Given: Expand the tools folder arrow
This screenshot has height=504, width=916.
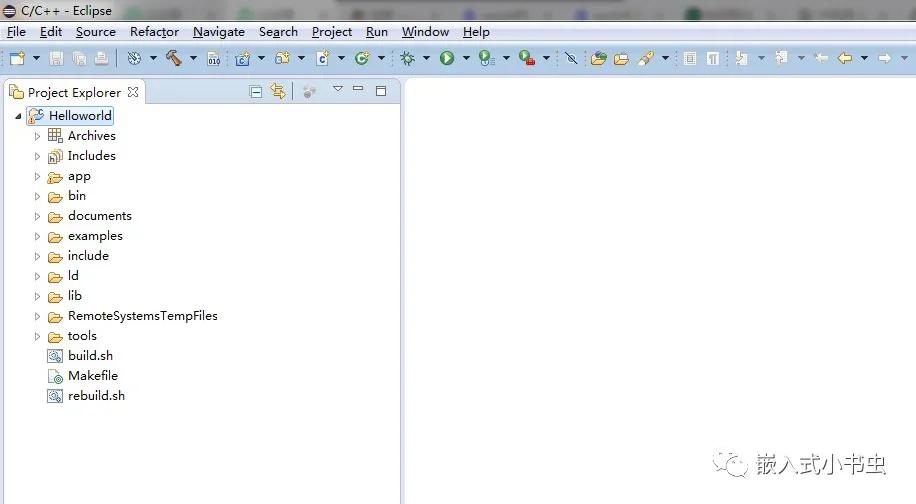Looking at the screenshot, I should point(37,336).
